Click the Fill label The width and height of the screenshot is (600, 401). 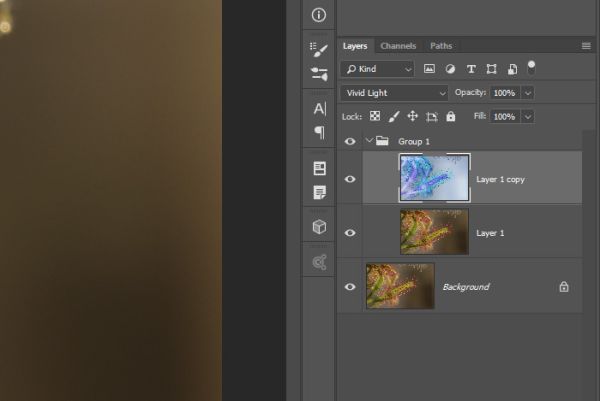480,116
